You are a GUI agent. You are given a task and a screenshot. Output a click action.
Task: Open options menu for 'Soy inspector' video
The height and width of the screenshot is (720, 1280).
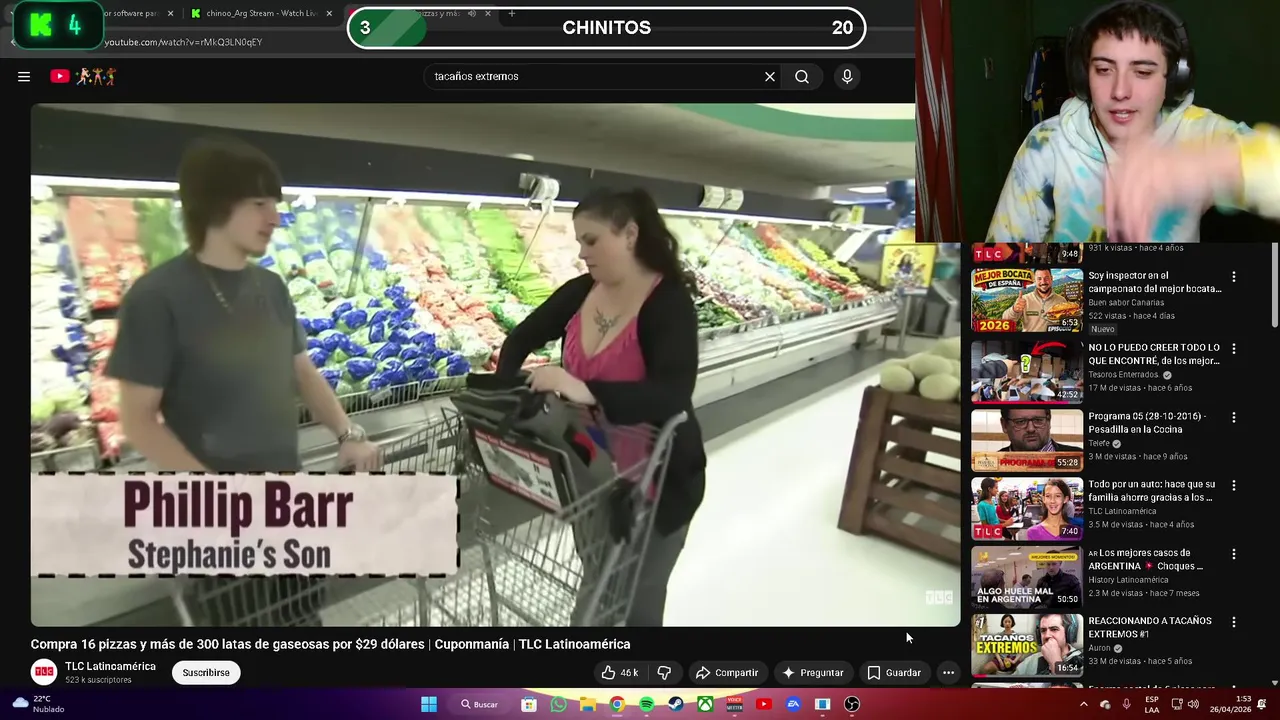point(1233,277)
